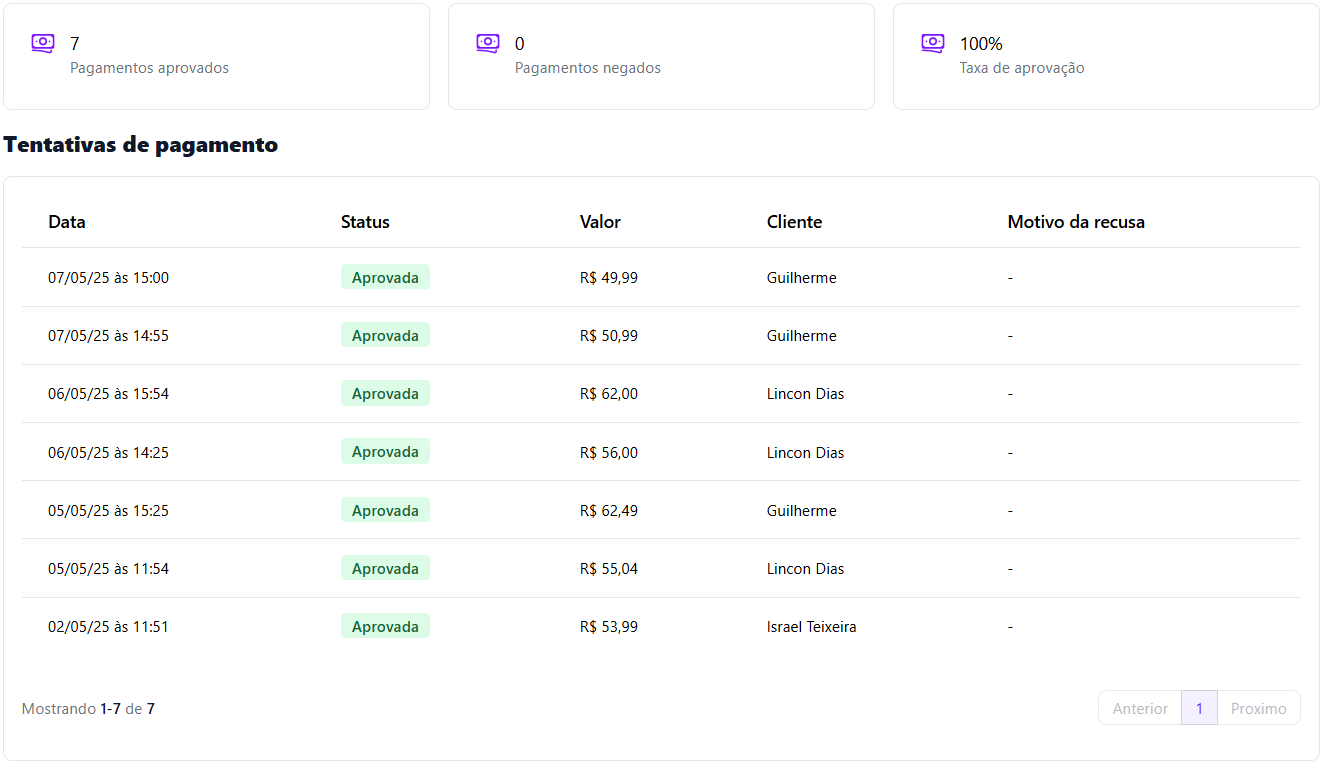Click the money icon beside Pagamentos negados

488,43
